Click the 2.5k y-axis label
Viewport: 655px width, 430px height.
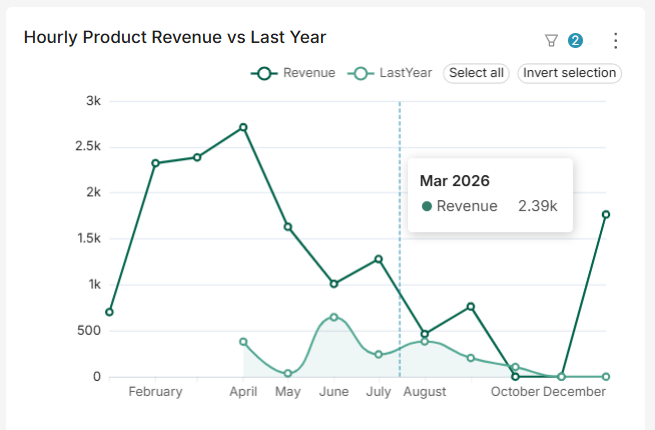[88, 146]
